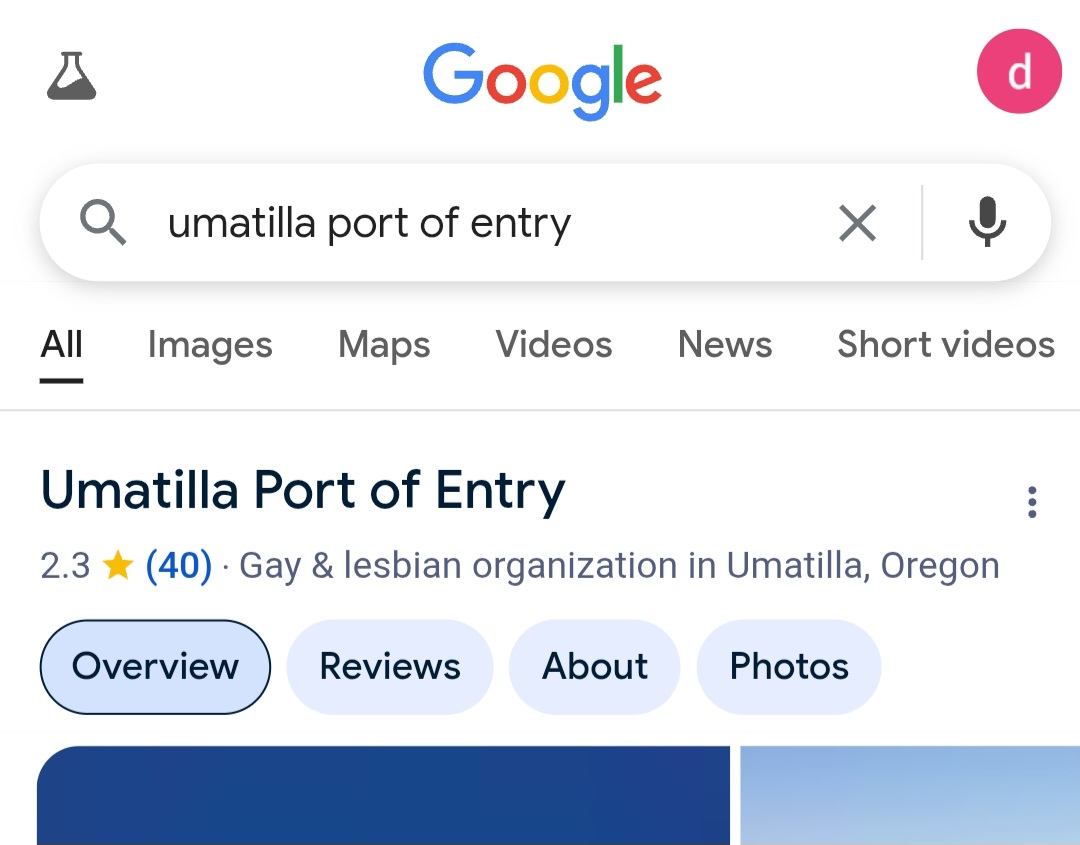Click the search text field
The image size is (1080, 845).
pos(480,223)
